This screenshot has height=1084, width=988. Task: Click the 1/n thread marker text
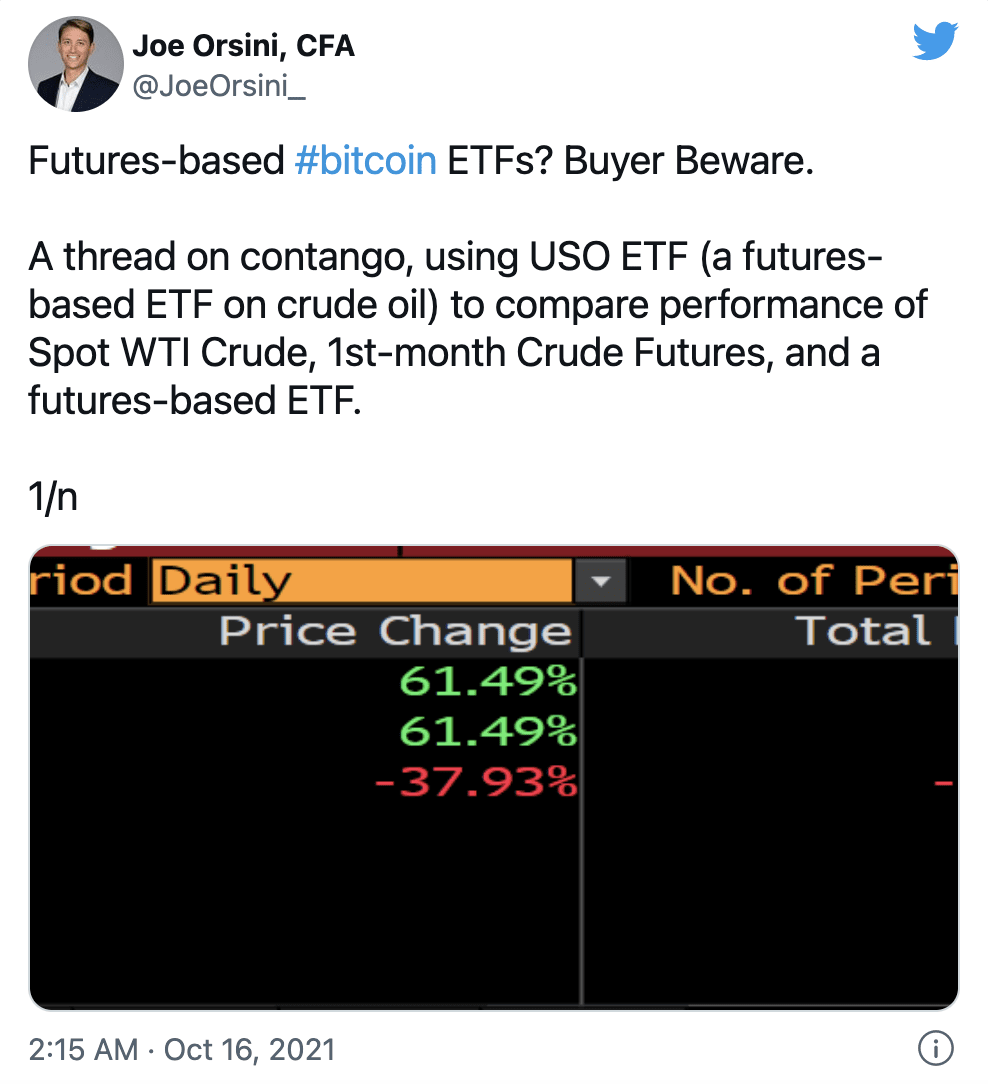tap(53, 496)
